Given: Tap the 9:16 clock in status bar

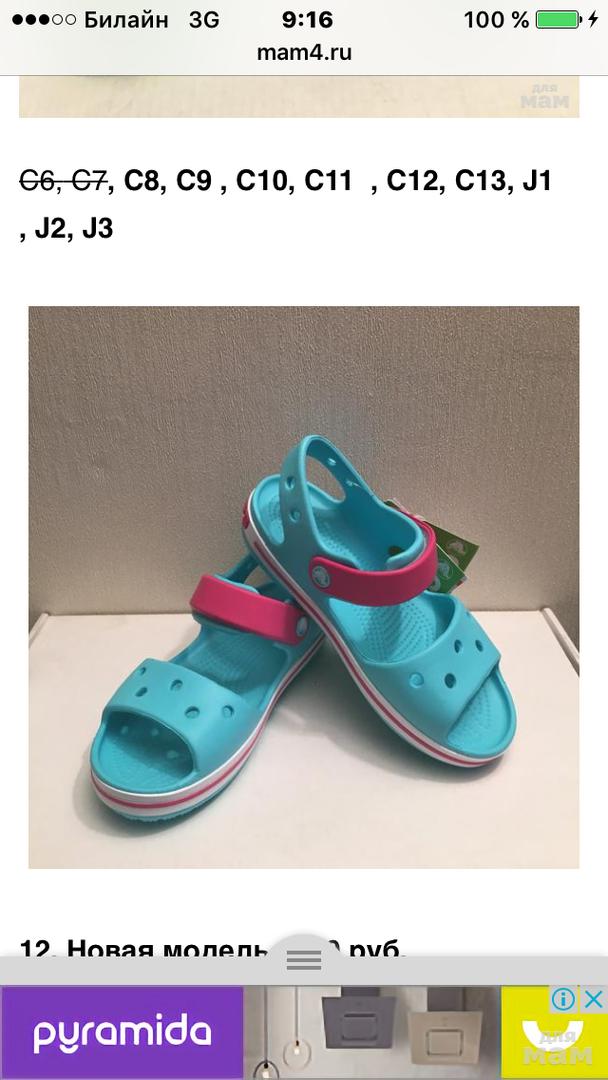Looking at the screenshot, I should [307, 19].
